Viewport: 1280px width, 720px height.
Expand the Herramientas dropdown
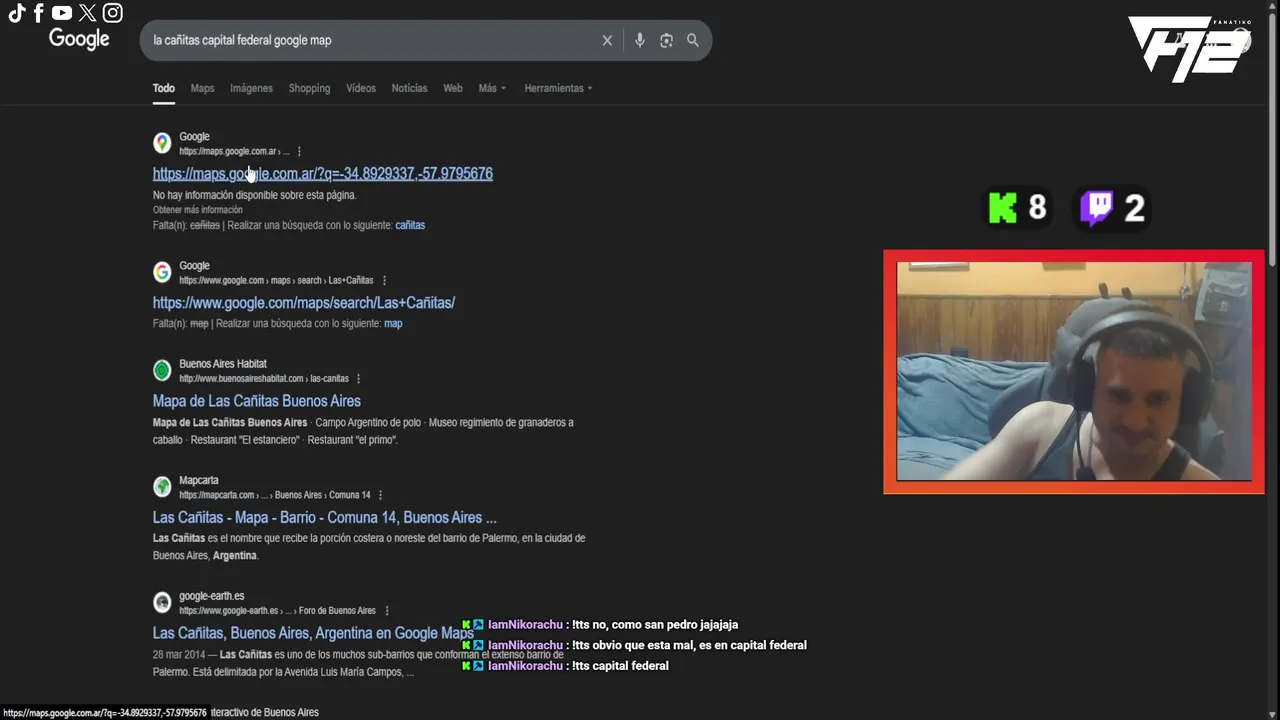(558, 88)
